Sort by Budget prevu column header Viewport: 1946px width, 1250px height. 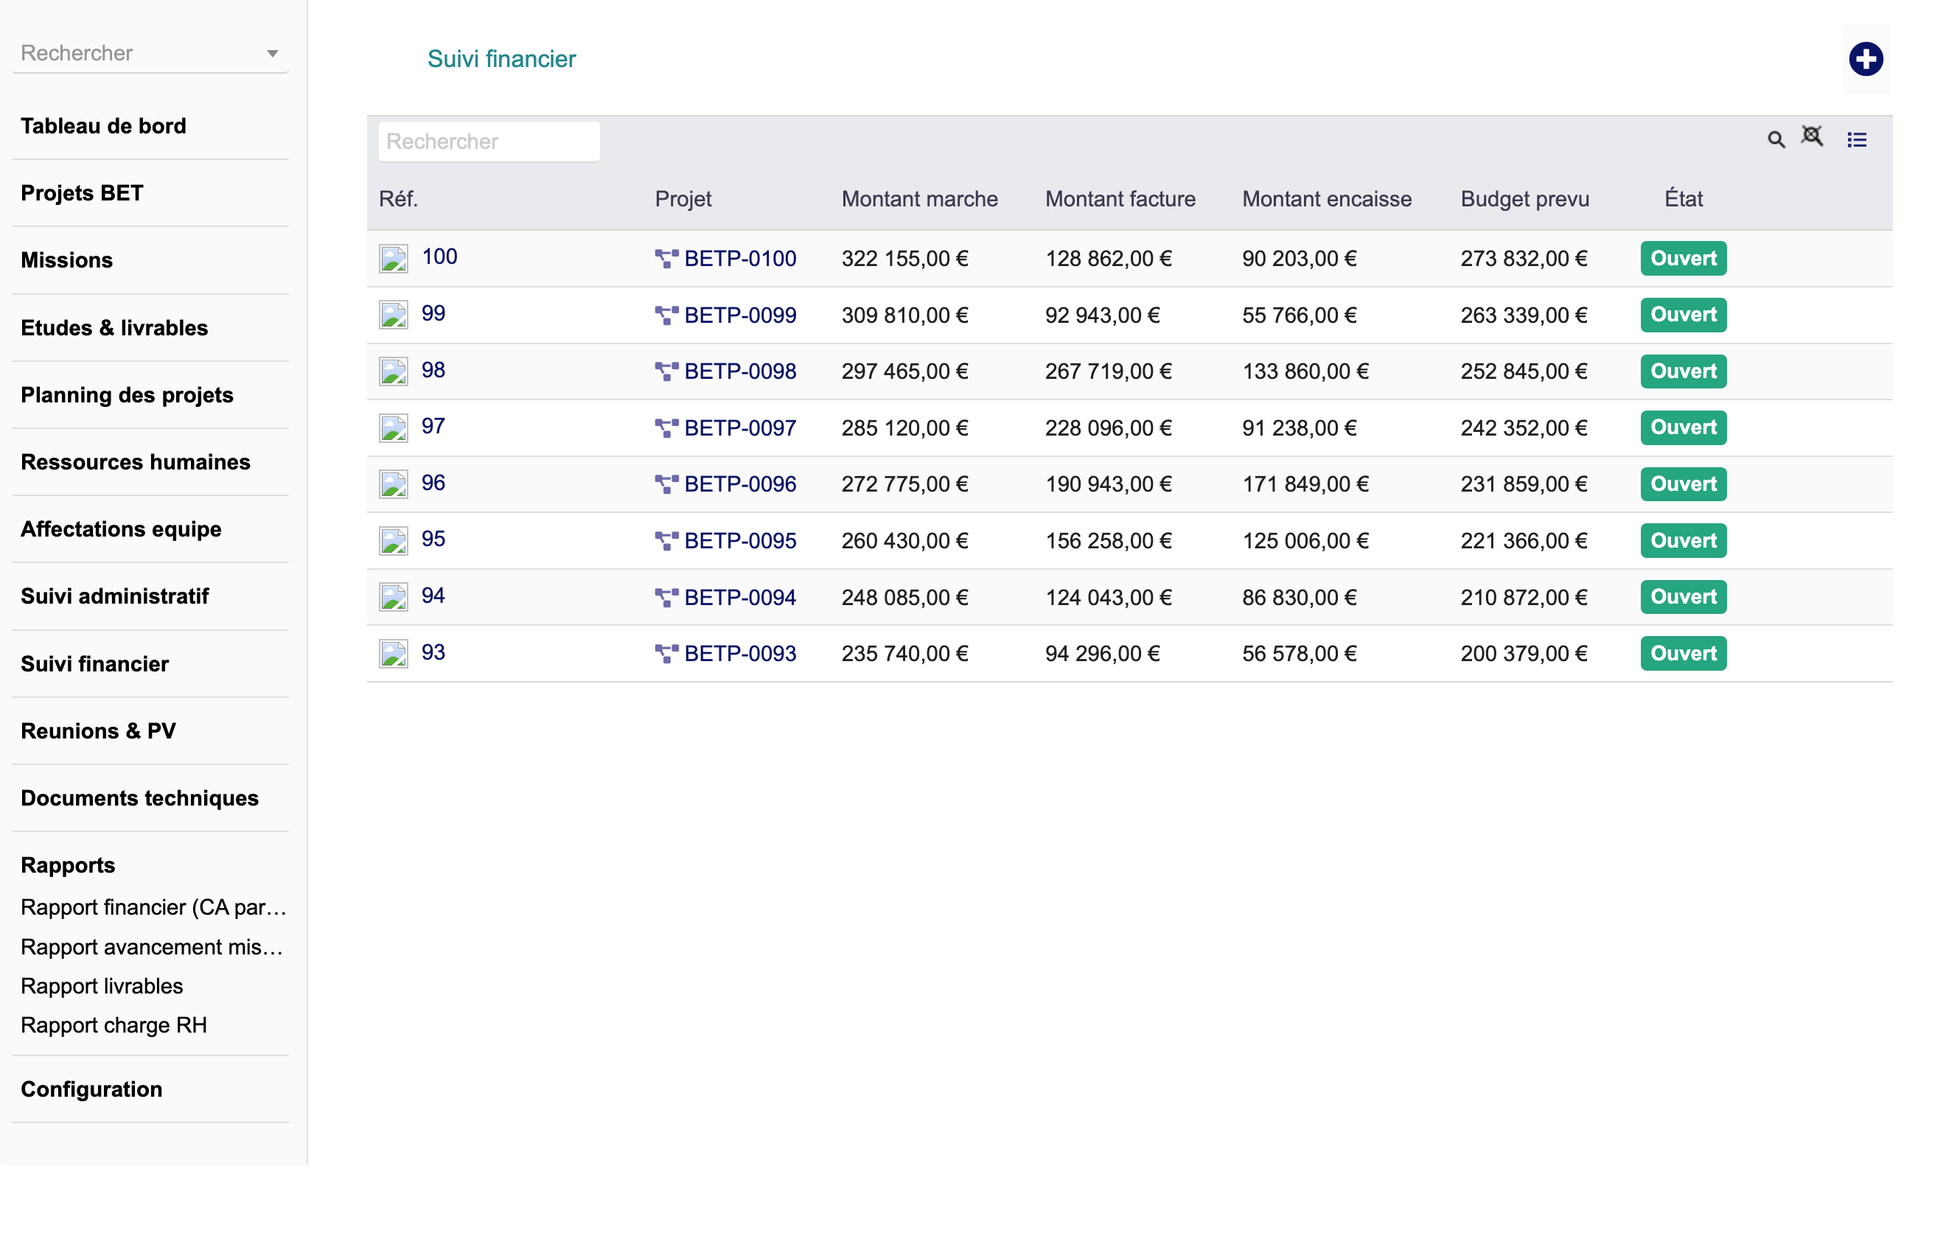[x=1524, y=199]
